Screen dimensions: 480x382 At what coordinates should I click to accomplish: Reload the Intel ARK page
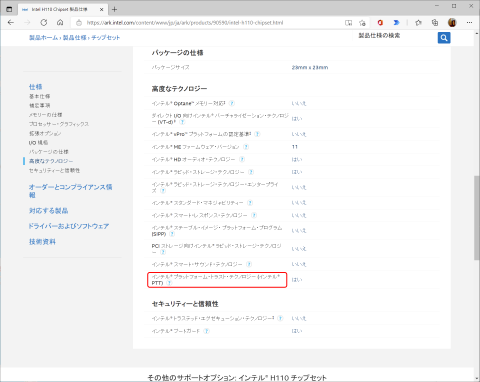[44, 23]
